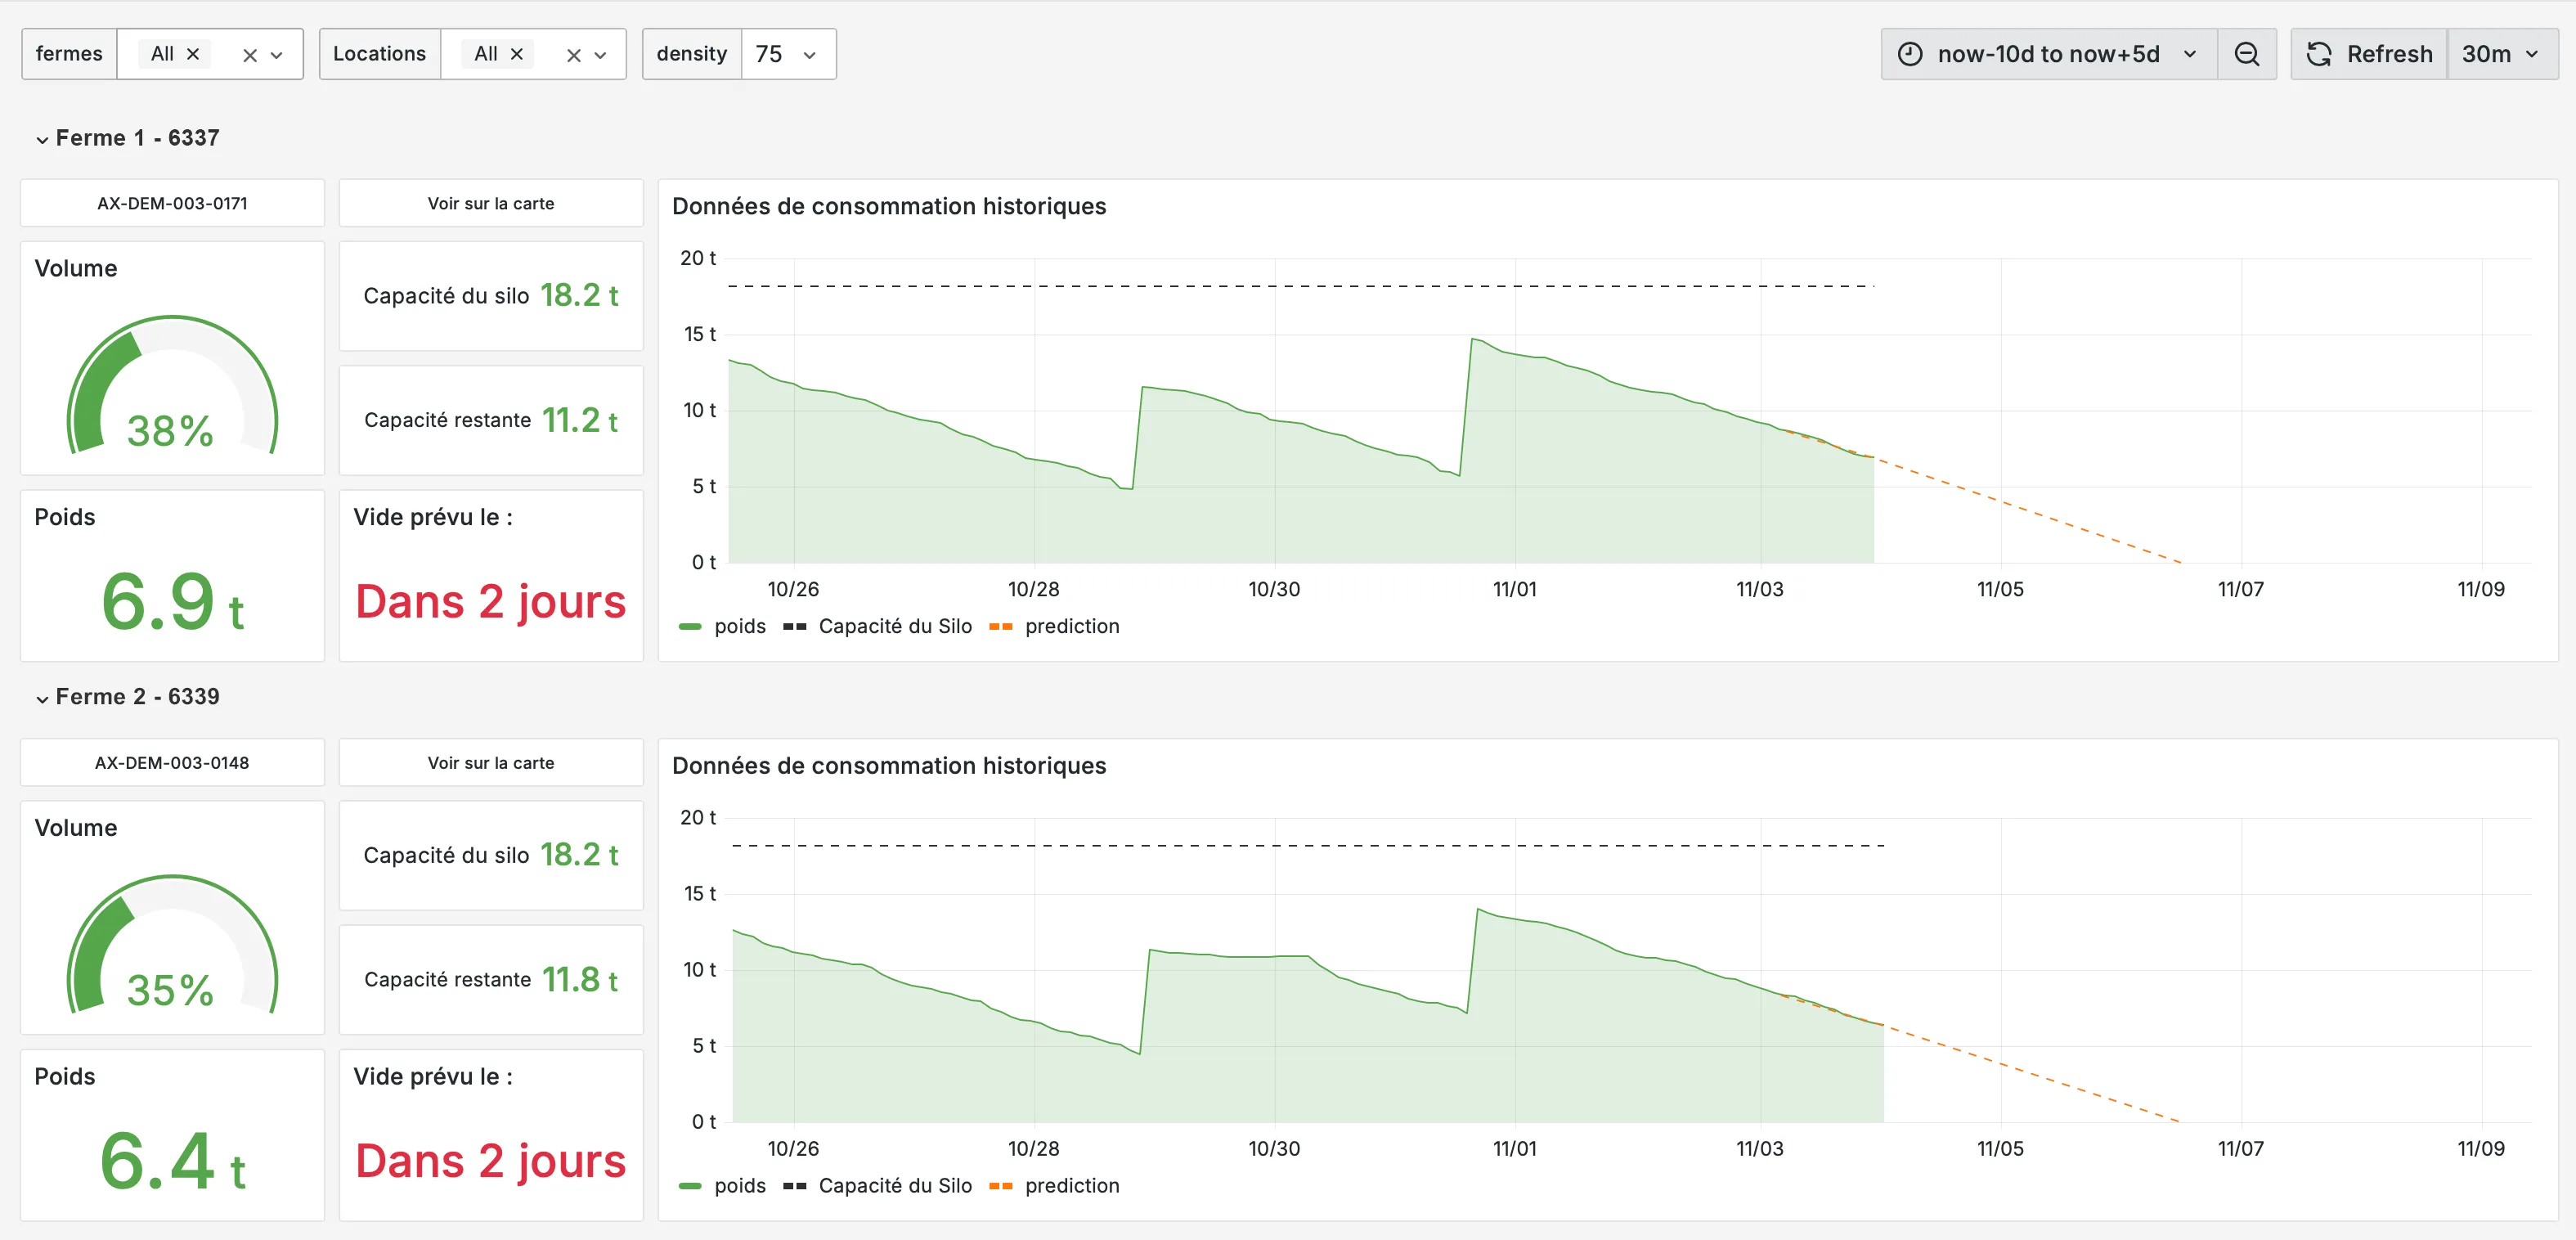Open Voir sur la carte for Ferme 2
Screen dimensions: 2576x1240
491,763
